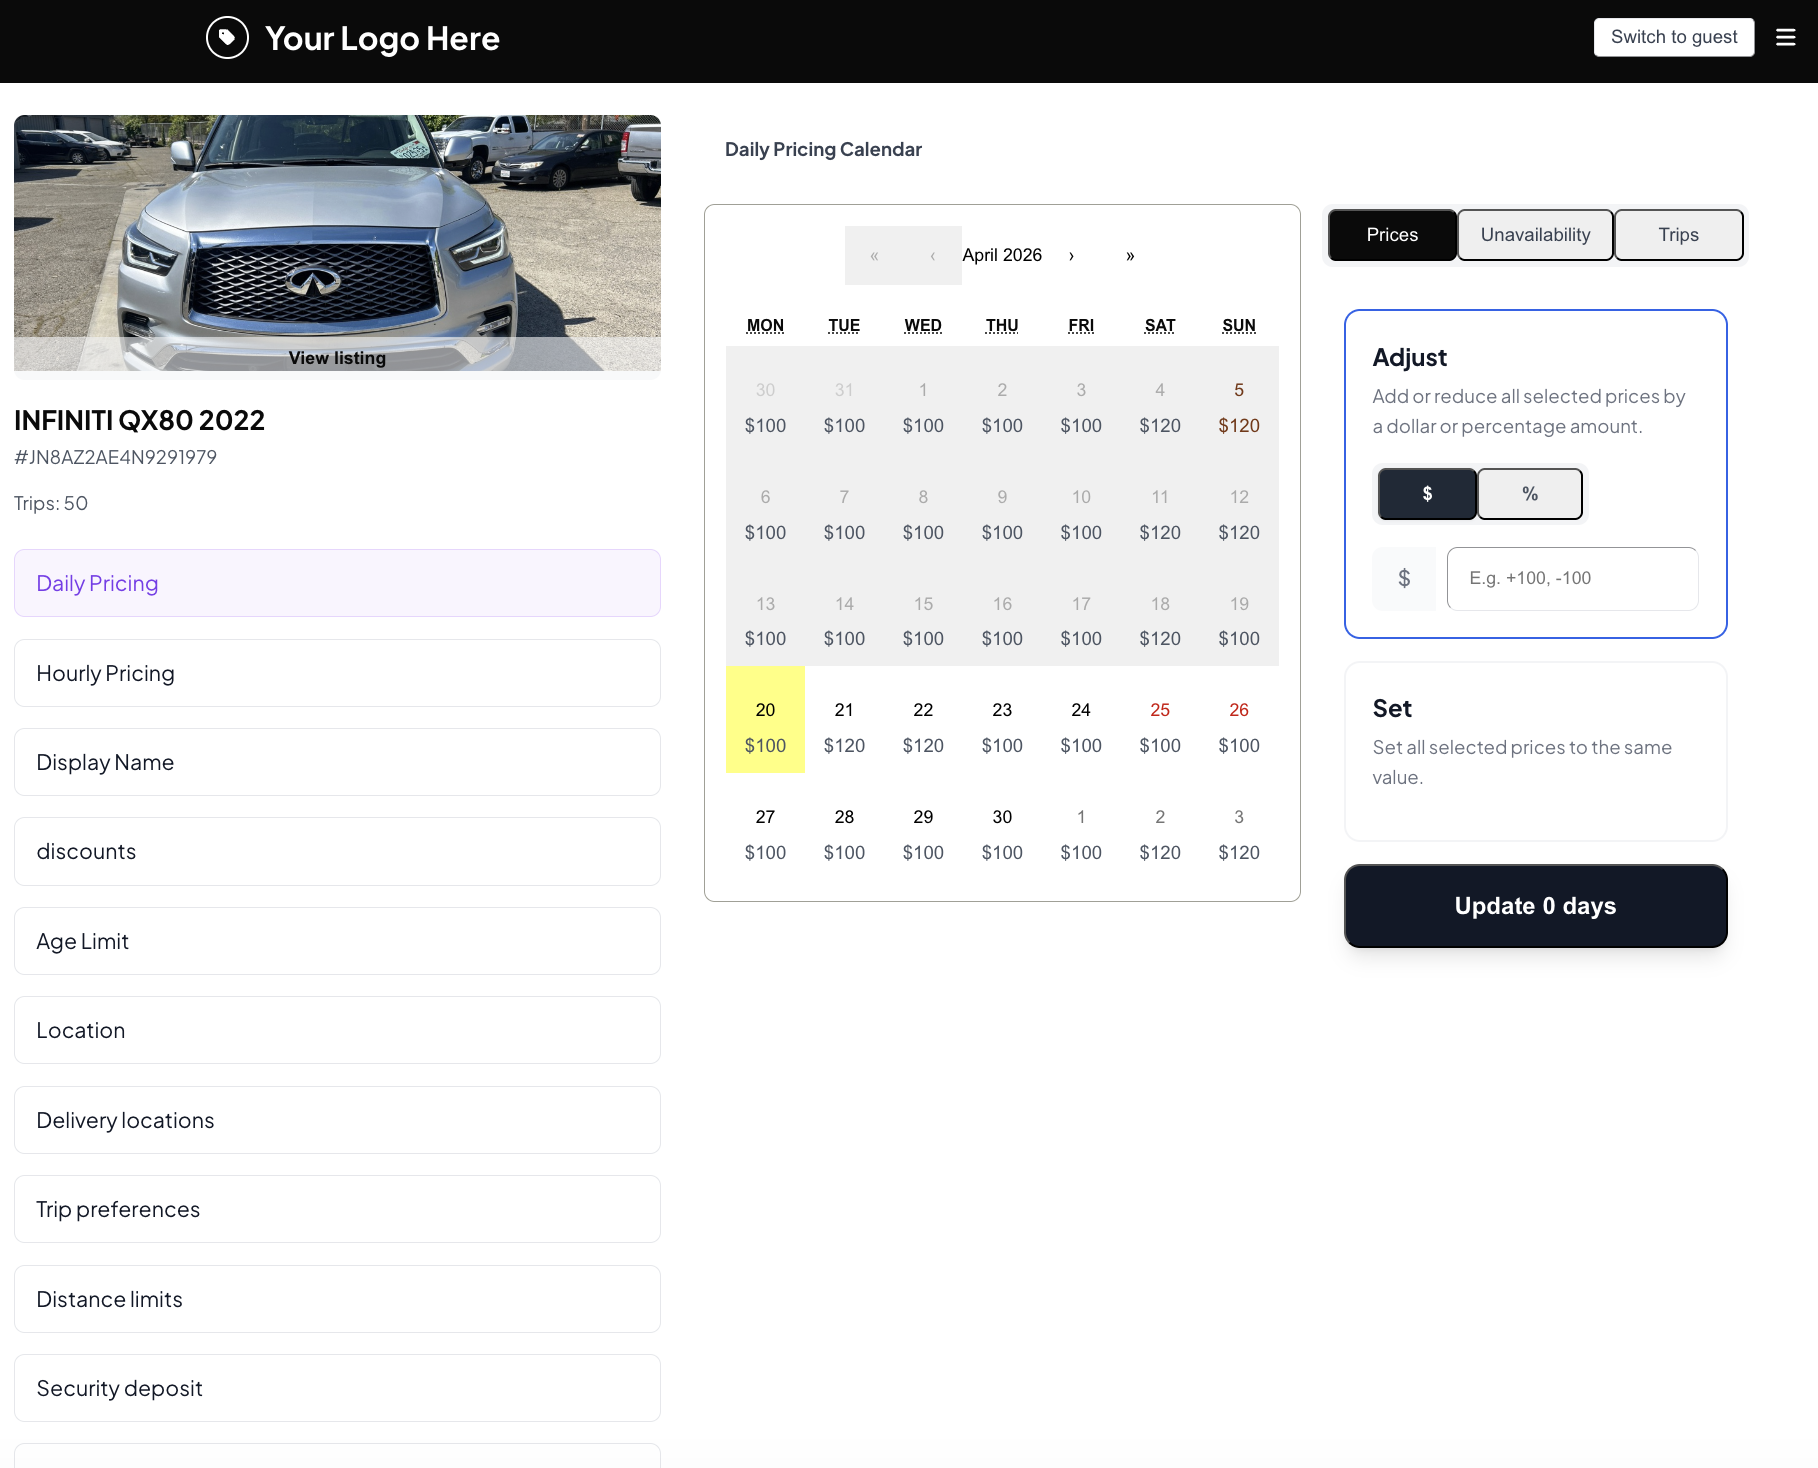This screenshot has height=1468, width=1818.
Task: Jump back a year with the « arrow
Action: pyautogui.click(x=873, y=255)
